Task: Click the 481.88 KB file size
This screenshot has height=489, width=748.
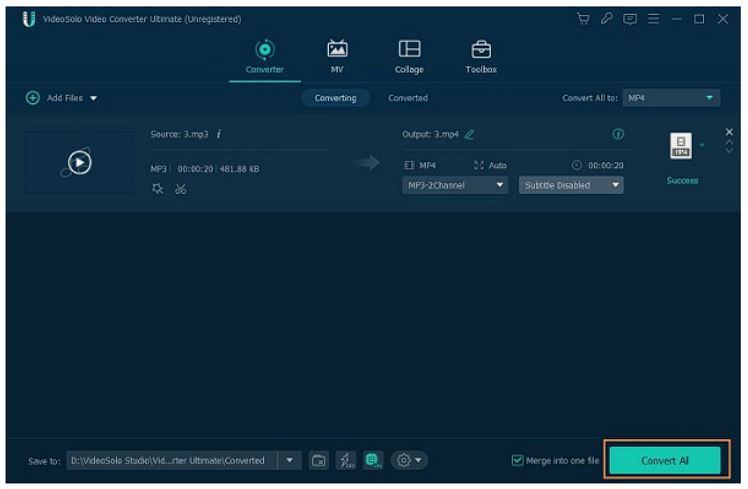Action: tap(239, 169)
